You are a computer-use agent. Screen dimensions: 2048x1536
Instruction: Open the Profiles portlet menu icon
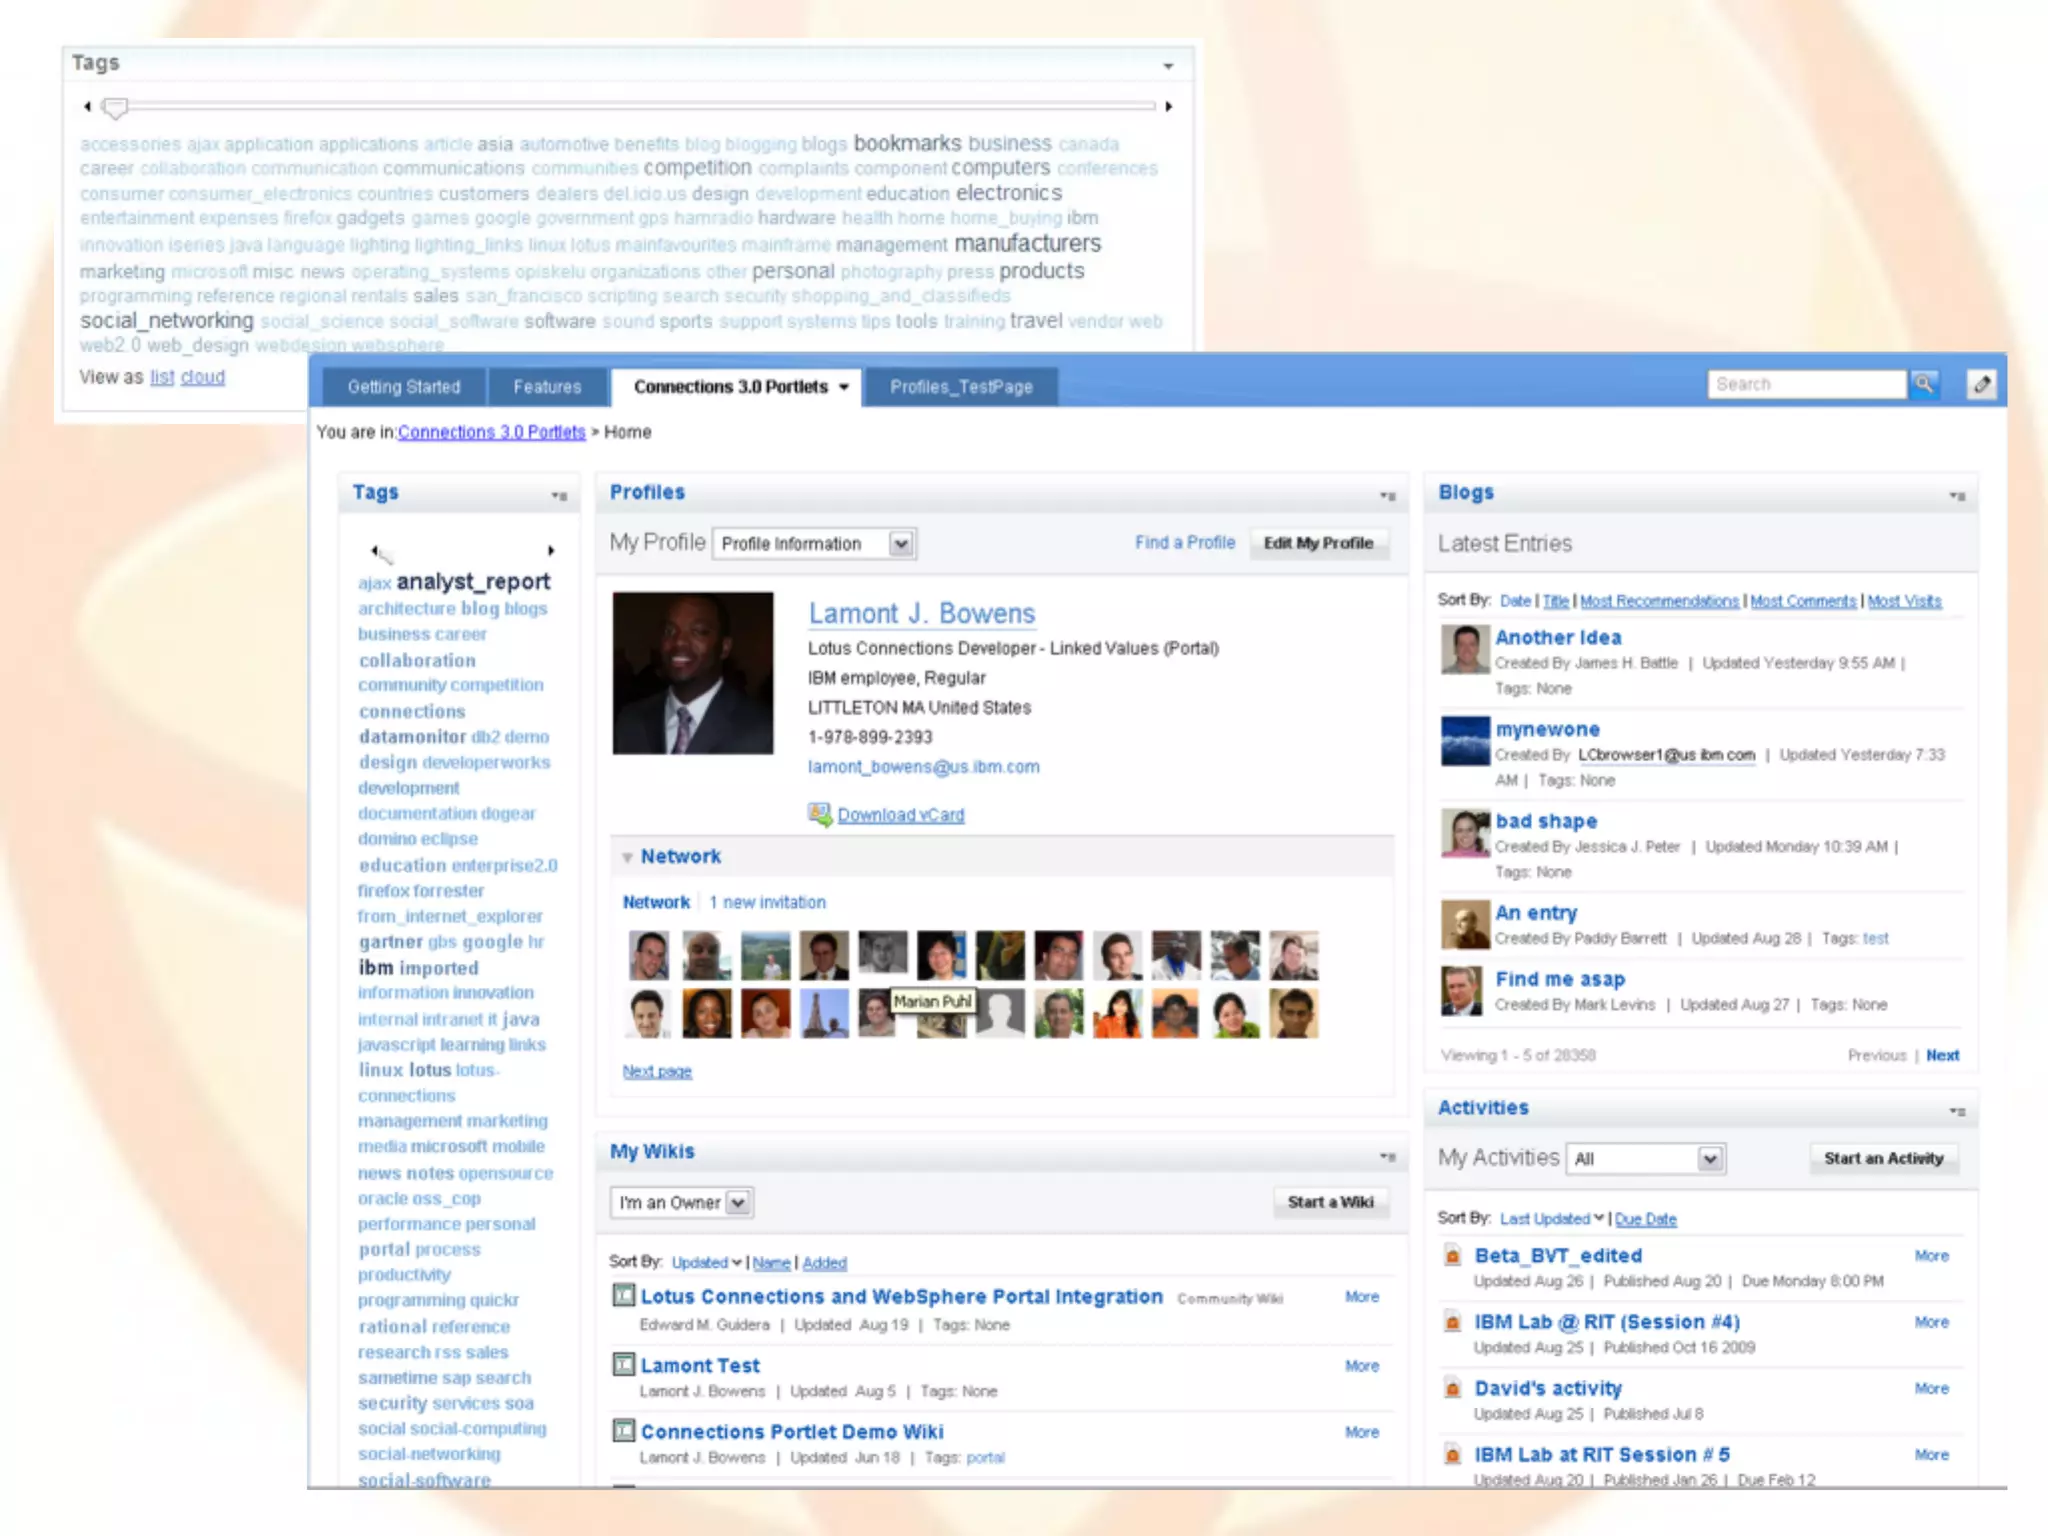pos(1387,495)
